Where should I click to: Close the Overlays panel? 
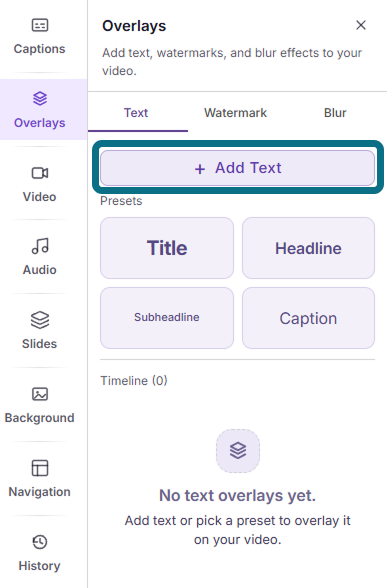pos(361,25)
